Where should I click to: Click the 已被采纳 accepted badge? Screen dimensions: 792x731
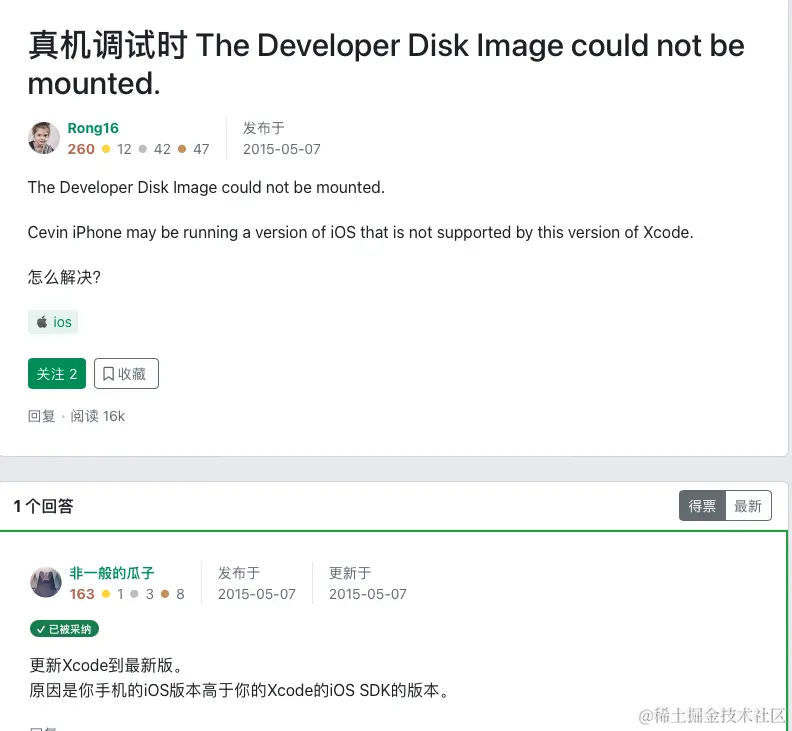[65, 629]
